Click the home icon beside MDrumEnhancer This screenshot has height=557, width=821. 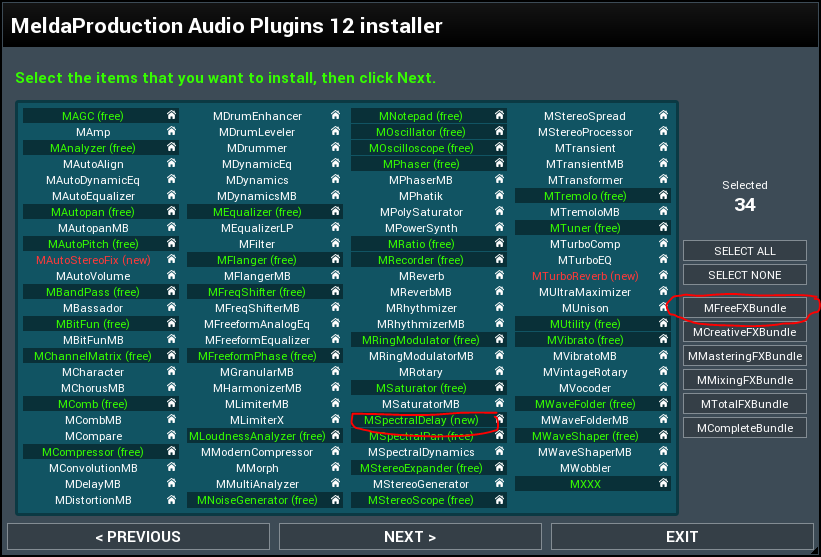coord(335,115)
